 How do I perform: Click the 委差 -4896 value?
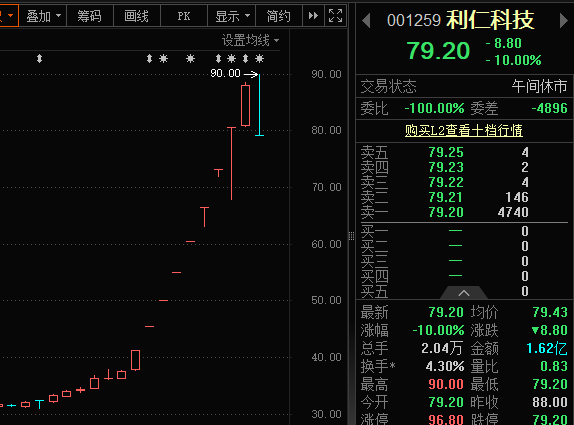[x=549, y=108]
